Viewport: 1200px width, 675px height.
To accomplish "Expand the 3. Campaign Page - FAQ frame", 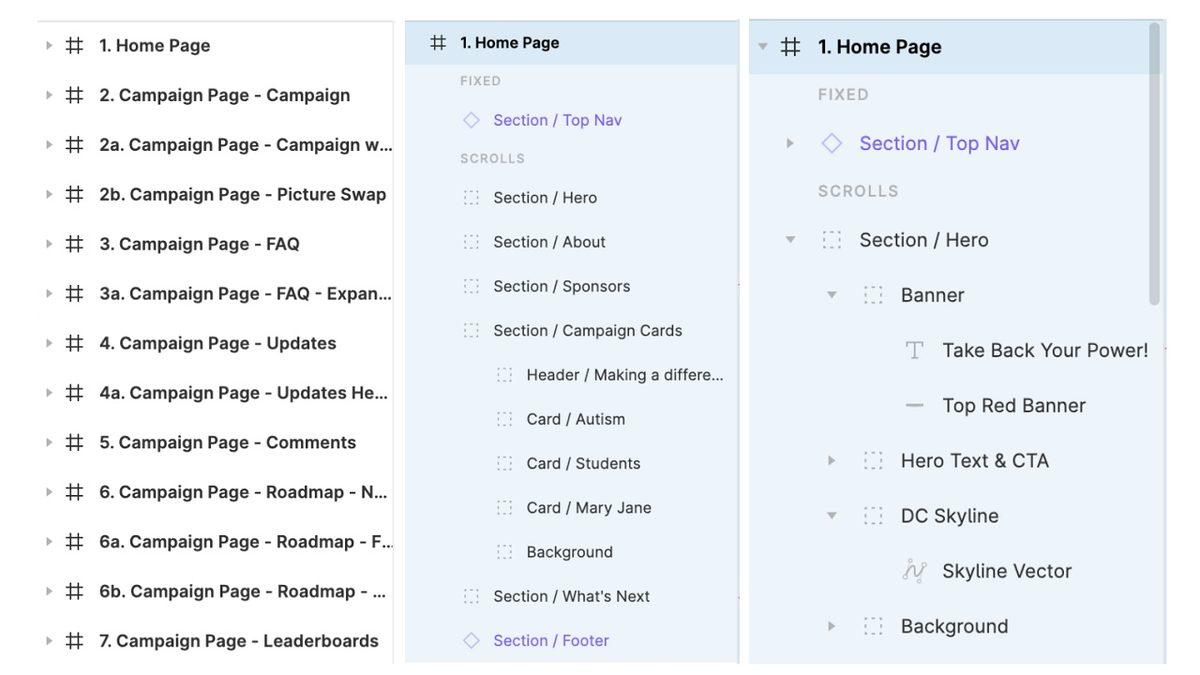I will 48,244.
